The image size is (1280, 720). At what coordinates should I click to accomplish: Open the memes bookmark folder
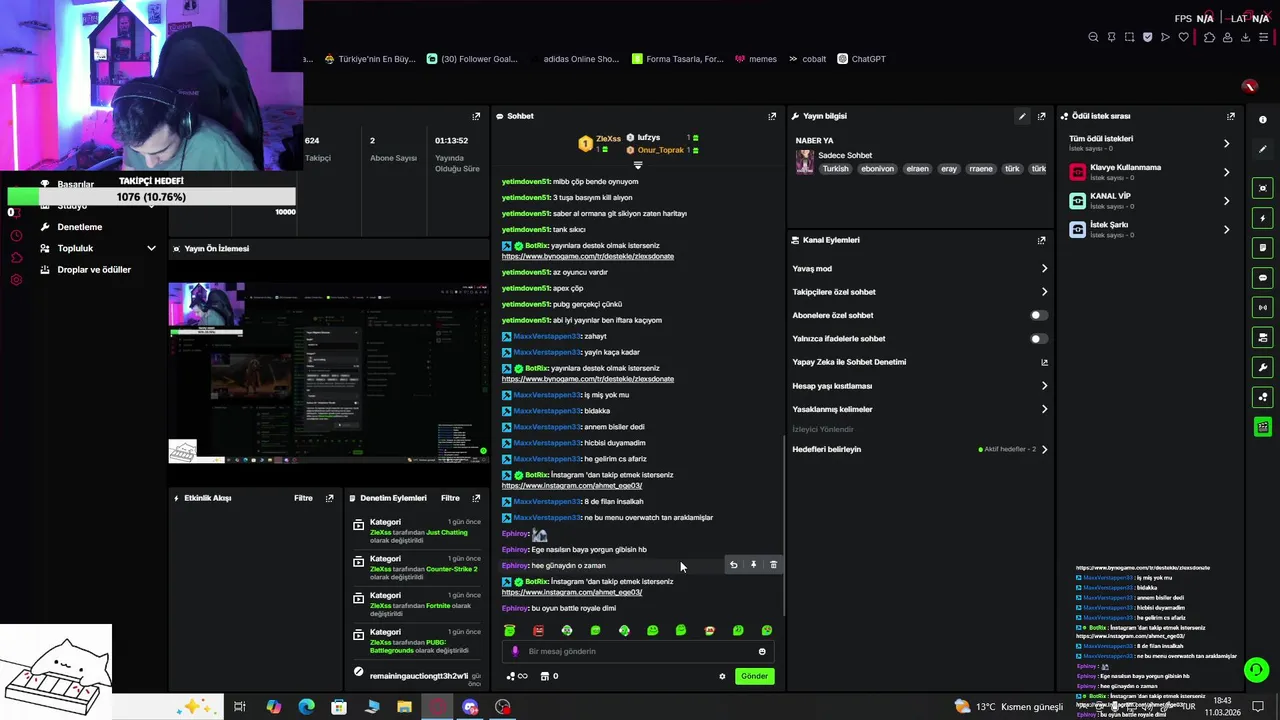pyautogui.click(x=756, y=59)
